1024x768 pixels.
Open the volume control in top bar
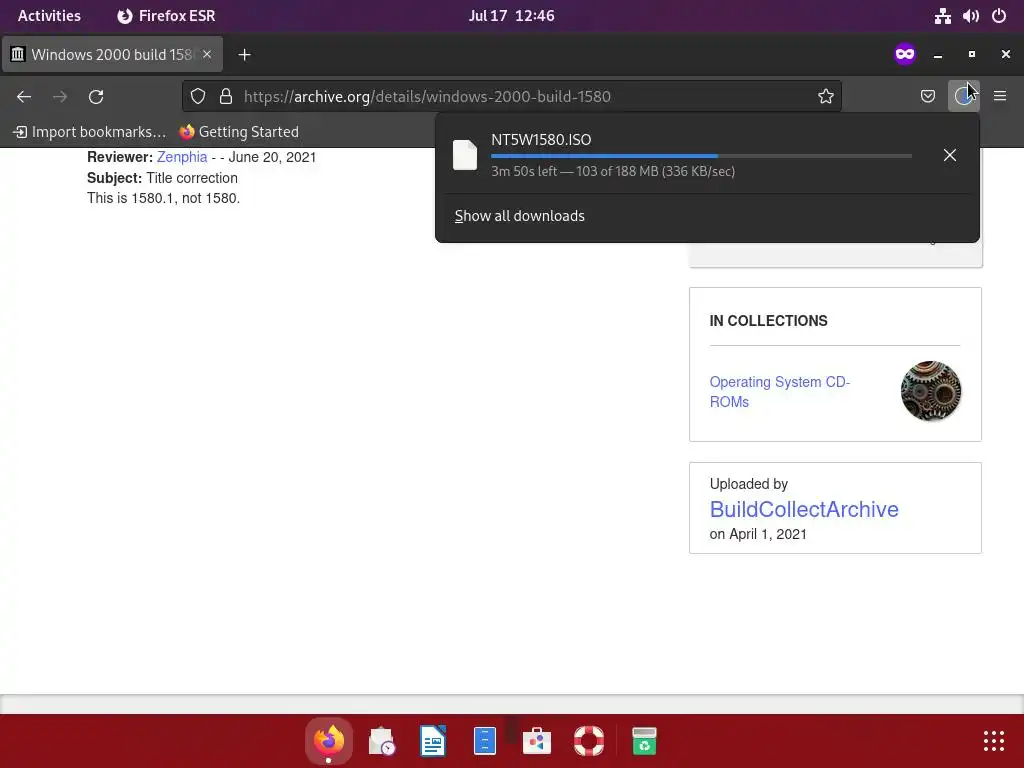971,16
